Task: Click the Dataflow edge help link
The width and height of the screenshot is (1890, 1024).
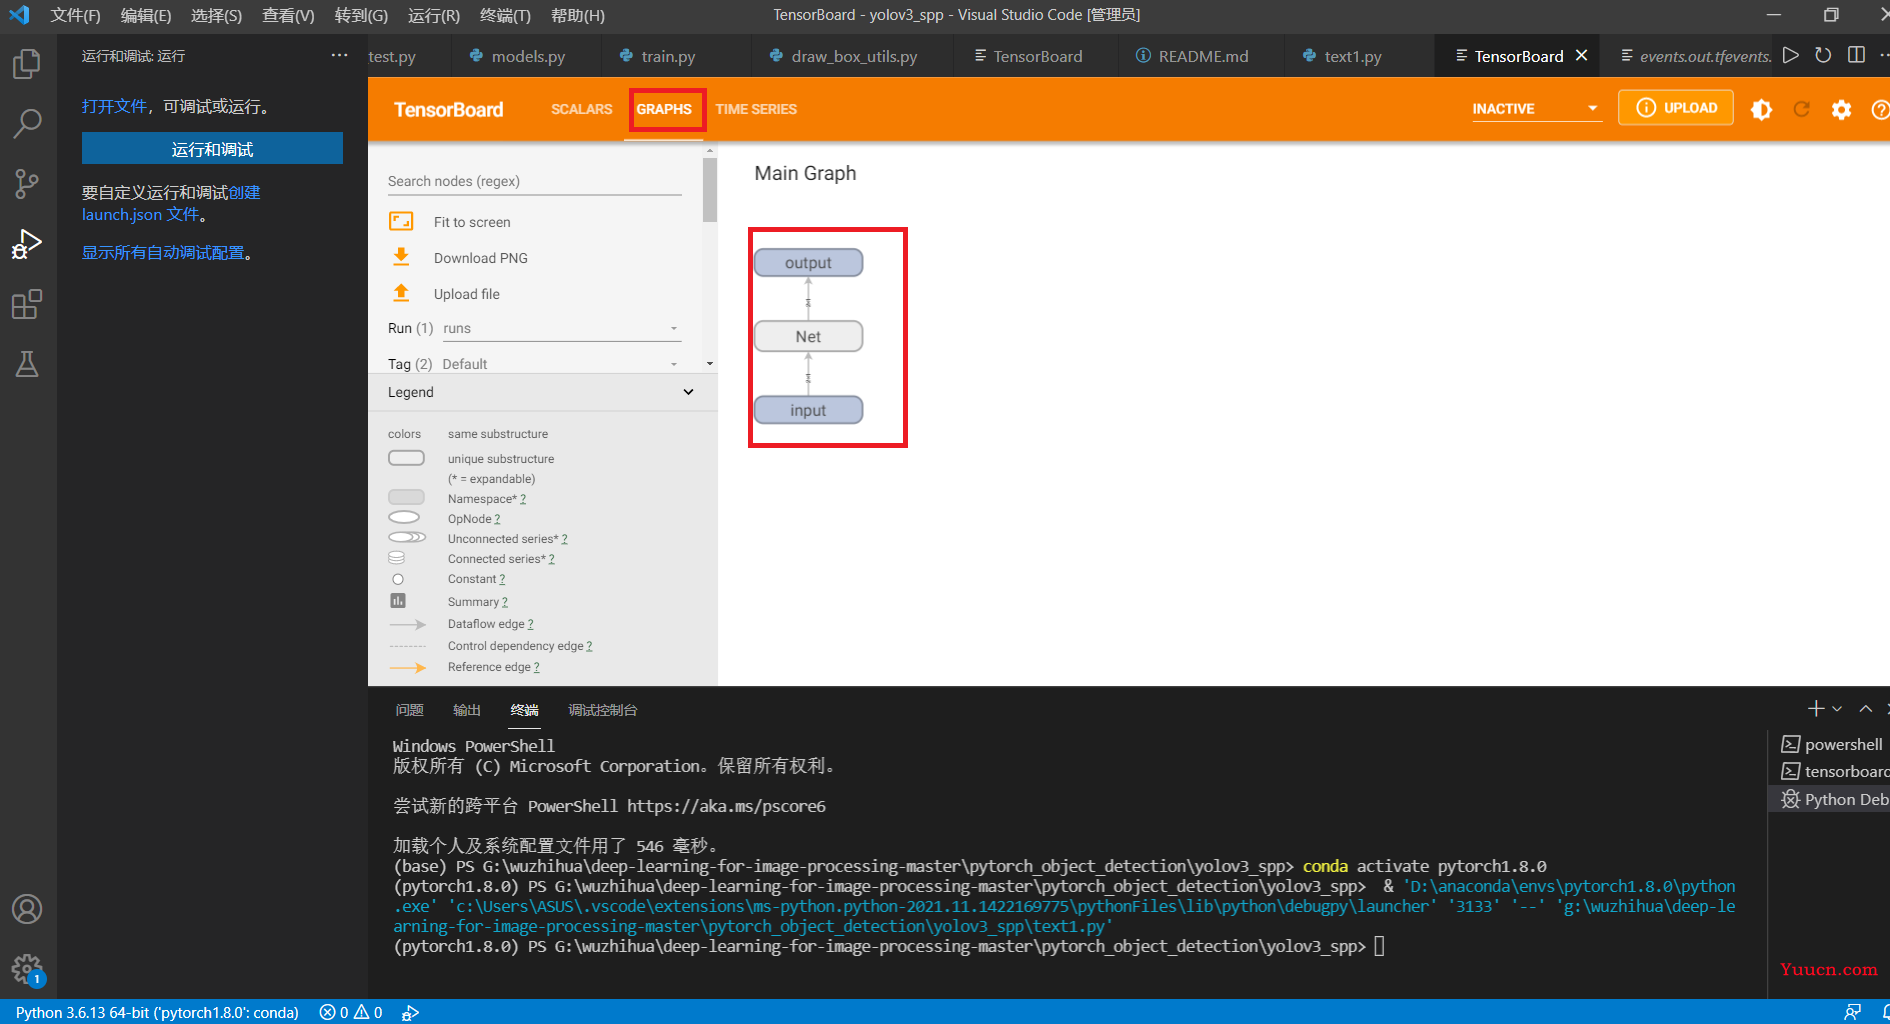Action: (x=530, y=624)
